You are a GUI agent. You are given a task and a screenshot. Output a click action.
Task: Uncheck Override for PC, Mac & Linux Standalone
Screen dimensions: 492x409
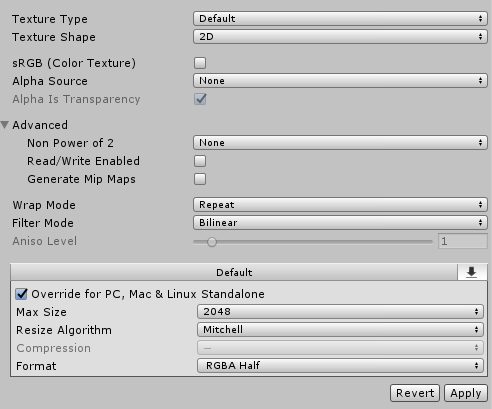coord(22,294)
